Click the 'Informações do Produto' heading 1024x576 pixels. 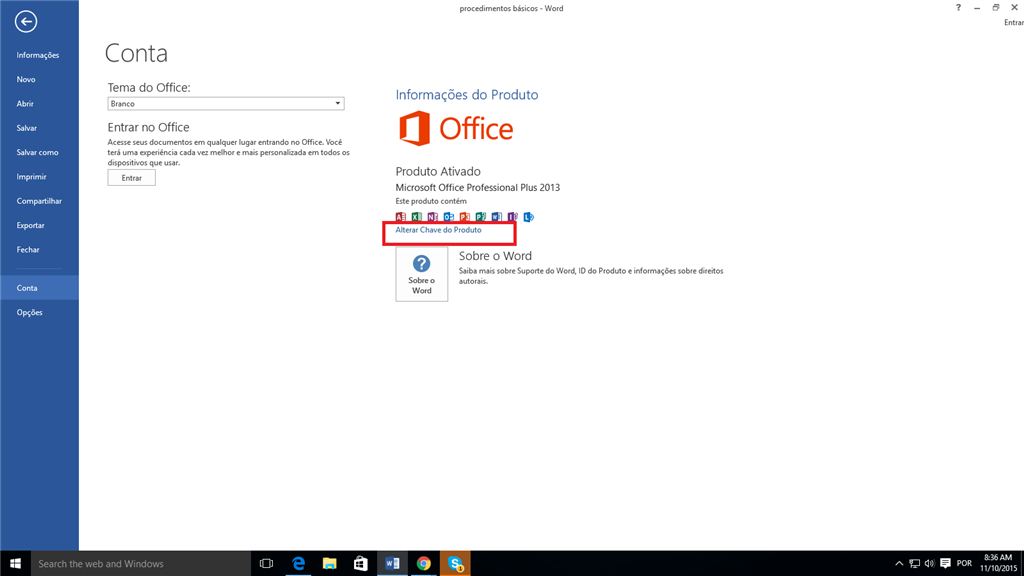click(x=467, y=95)
